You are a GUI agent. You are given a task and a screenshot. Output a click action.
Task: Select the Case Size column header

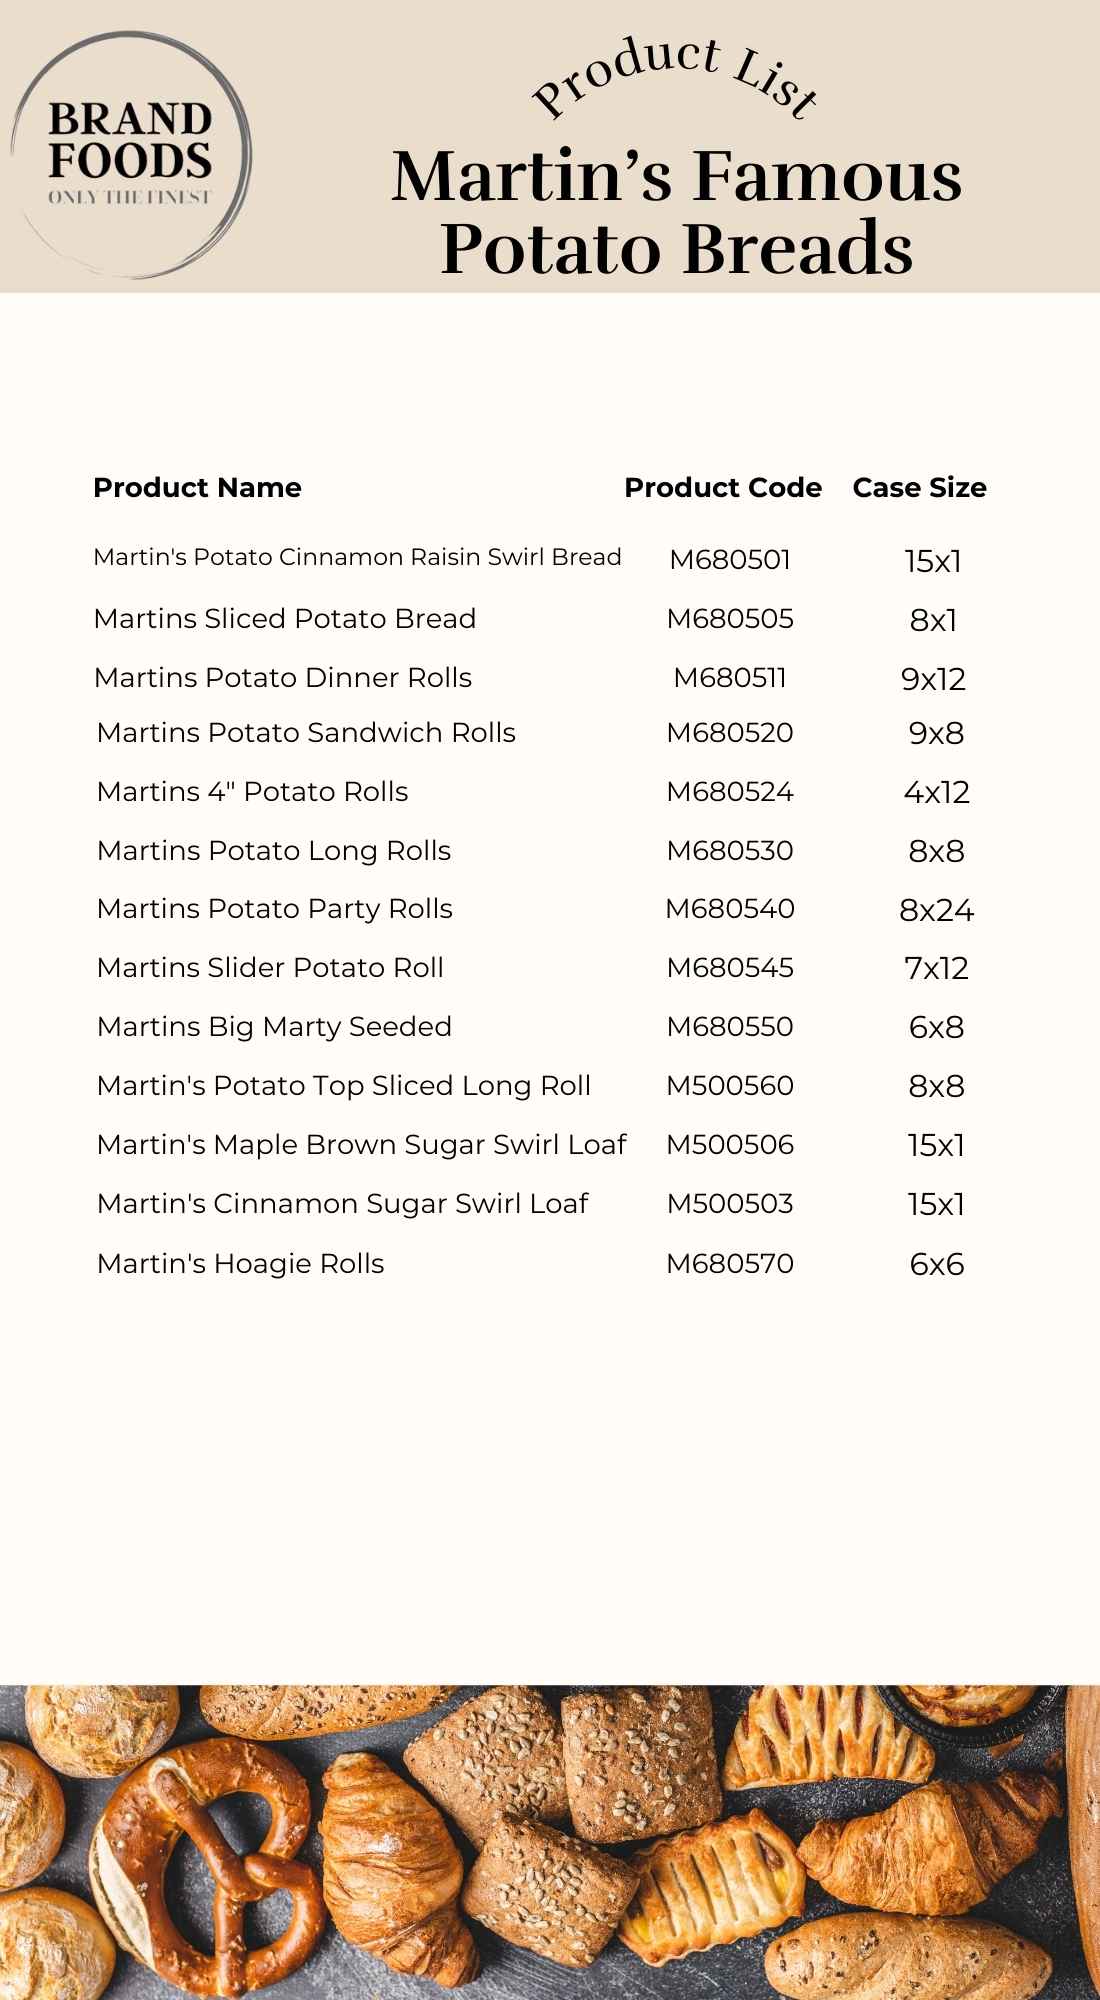click(x=919, y=488)
